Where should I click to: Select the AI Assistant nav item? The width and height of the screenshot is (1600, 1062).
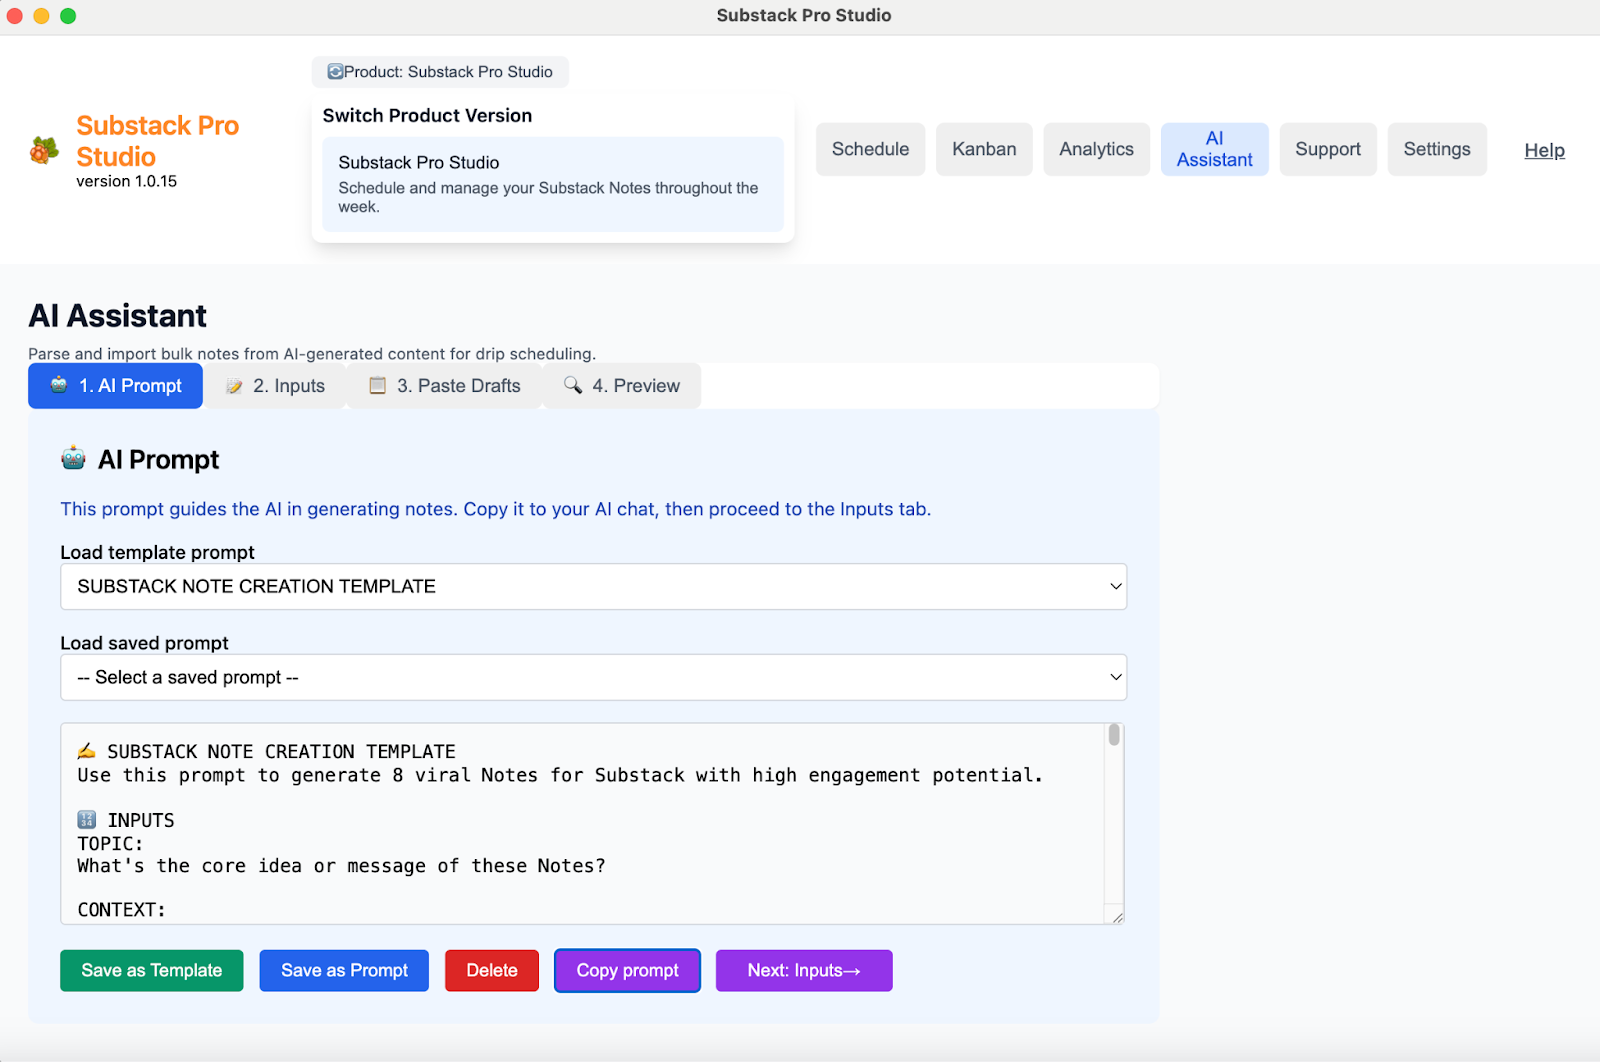click(1214, 149)
